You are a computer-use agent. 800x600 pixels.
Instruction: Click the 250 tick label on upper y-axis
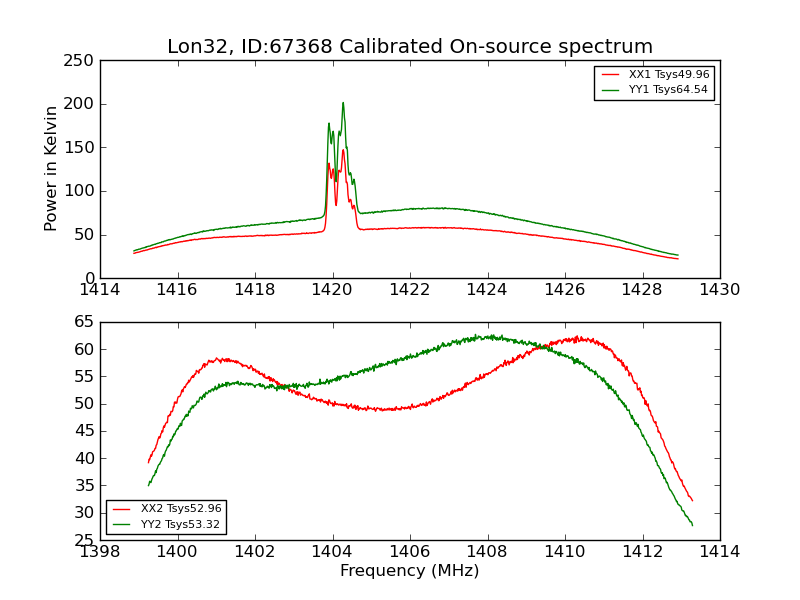coord(79,61)
